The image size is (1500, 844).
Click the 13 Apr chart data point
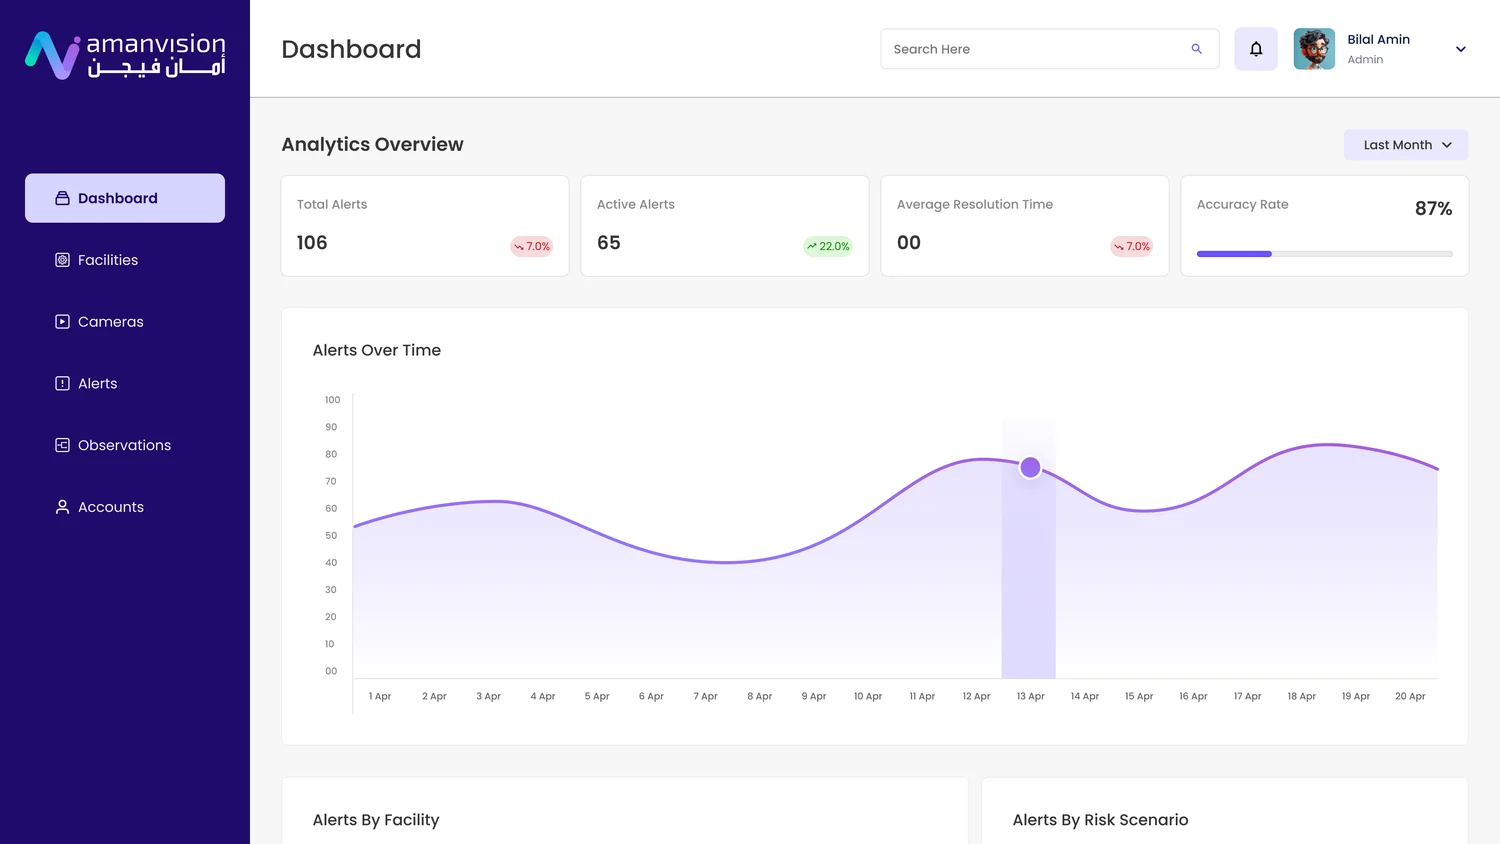(x=1030, y=467)
